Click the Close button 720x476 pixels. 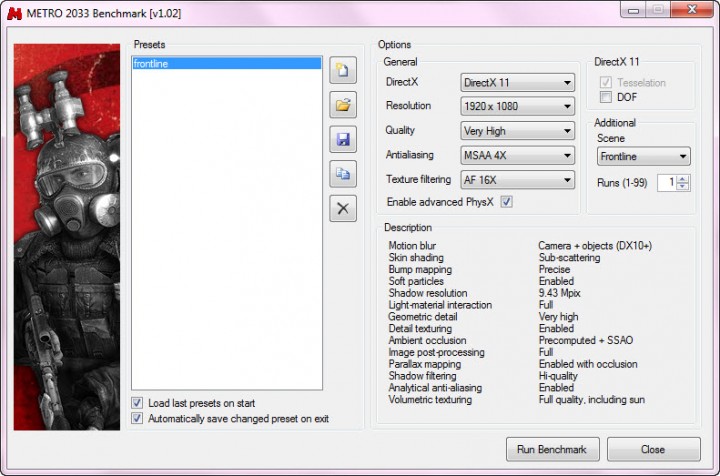tap(653, 449)
